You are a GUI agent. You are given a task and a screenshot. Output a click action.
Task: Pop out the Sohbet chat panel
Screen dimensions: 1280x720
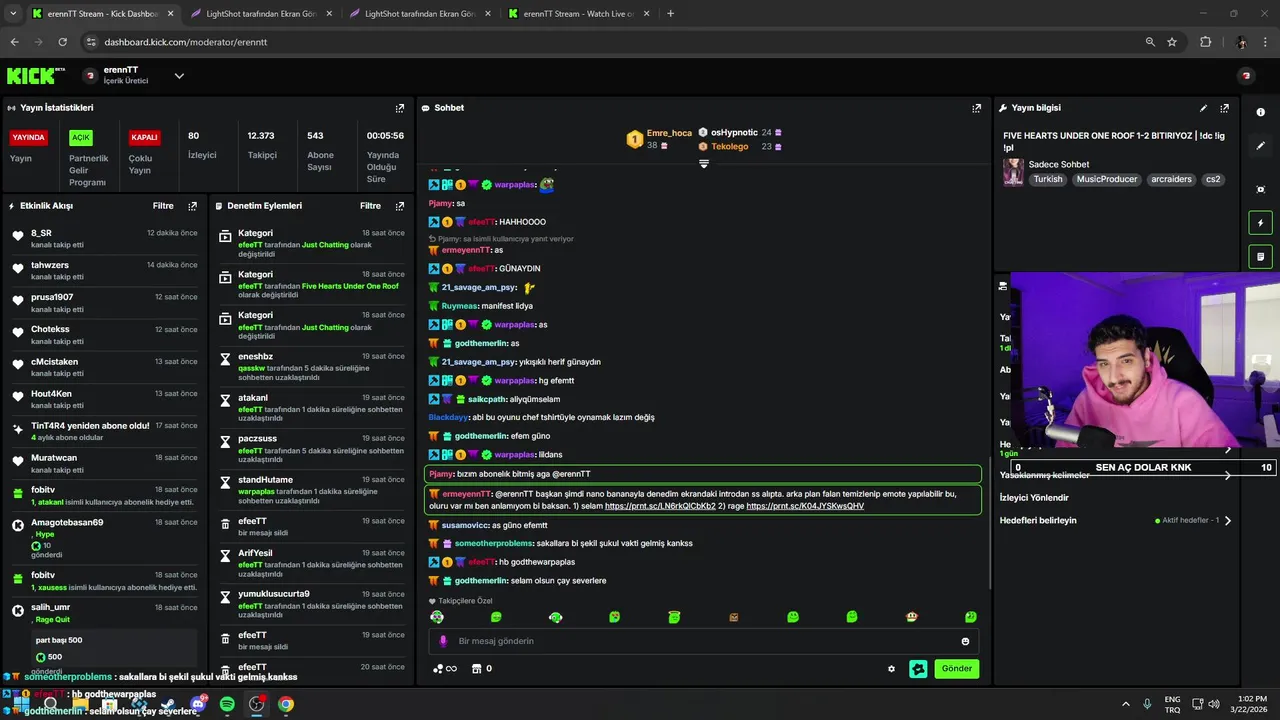tap(977, 108)
